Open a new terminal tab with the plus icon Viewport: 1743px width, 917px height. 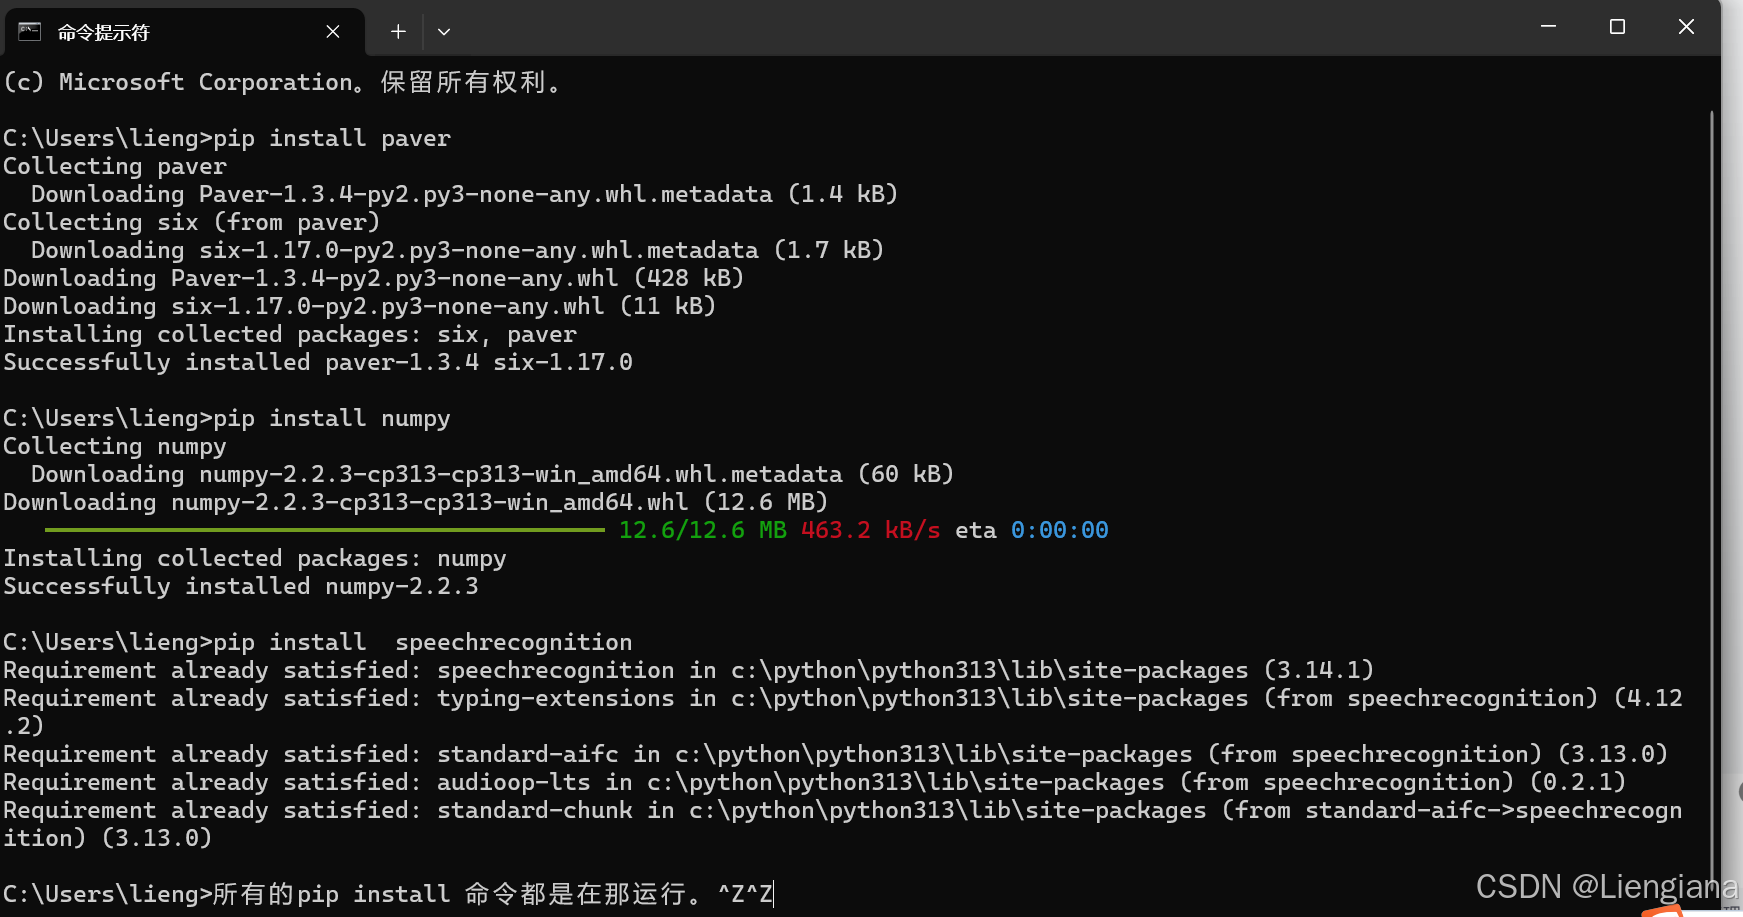[397, 31]
